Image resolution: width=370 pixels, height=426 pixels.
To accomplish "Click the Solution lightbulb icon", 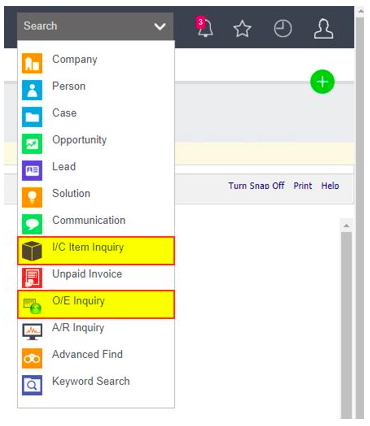I will [32, 197].
